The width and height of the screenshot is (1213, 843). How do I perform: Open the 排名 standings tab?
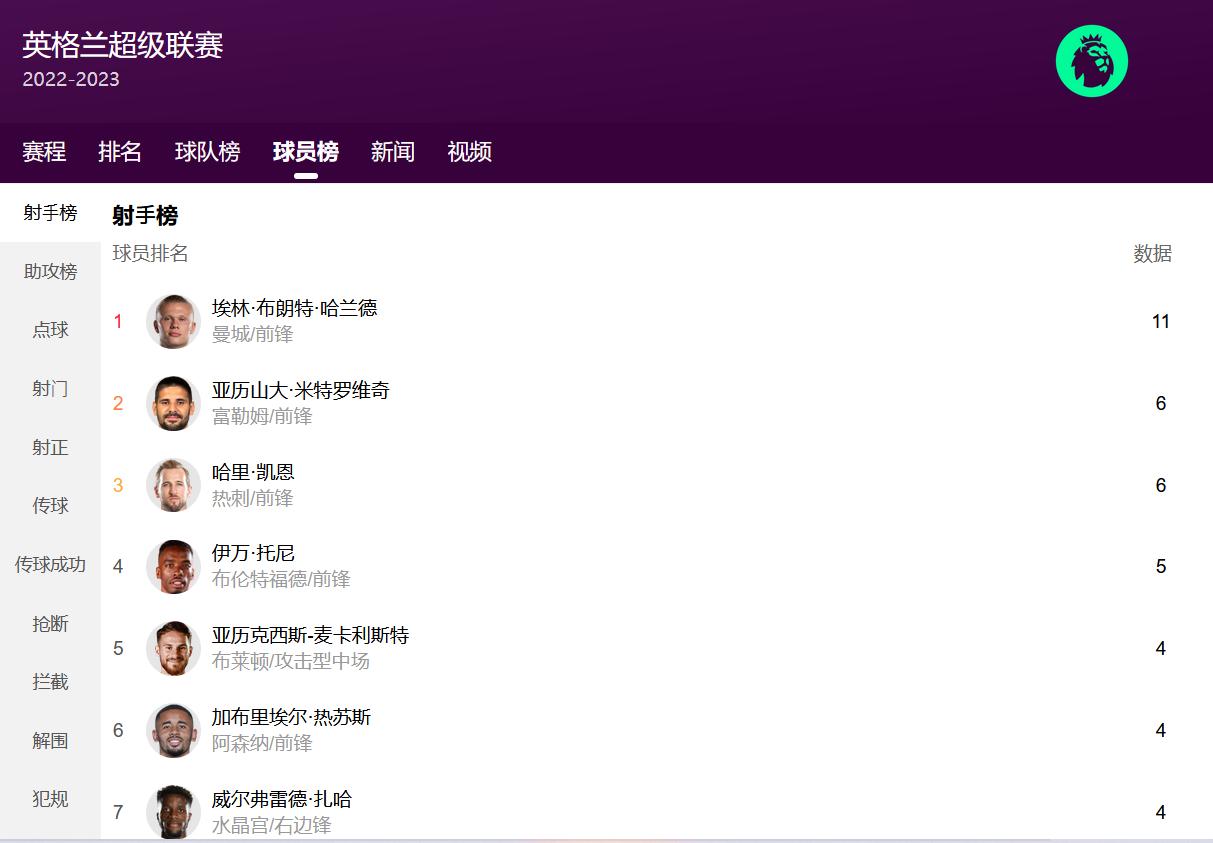pyautogui.click(x=120, y=152)
